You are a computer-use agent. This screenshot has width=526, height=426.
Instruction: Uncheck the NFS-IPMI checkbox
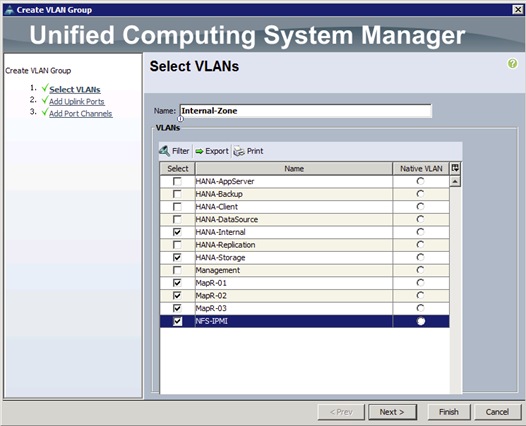(x=177, y=321)
